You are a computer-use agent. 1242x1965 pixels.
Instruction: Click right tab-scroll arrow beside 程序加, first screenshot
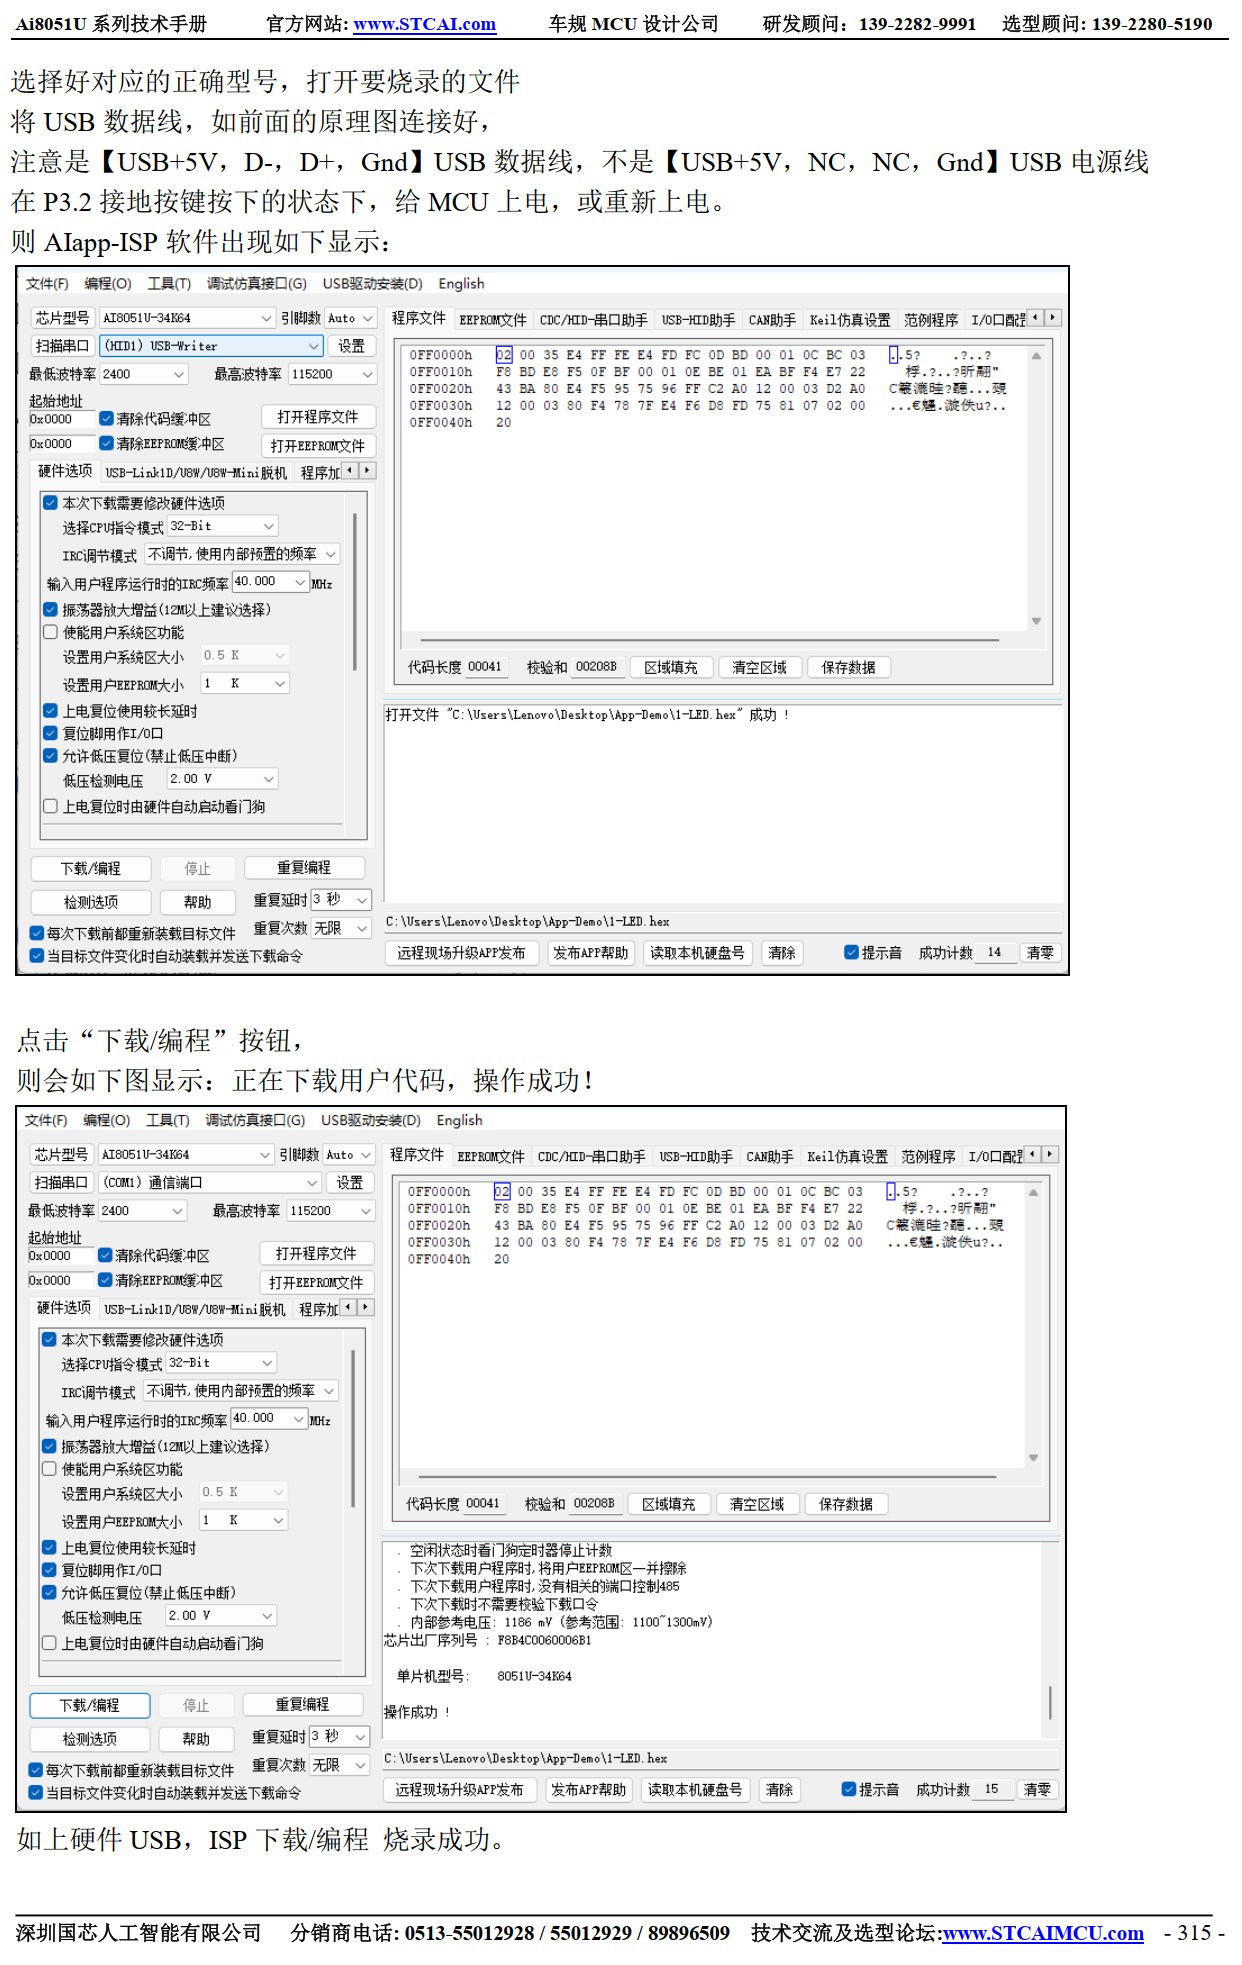pos(368,470)
